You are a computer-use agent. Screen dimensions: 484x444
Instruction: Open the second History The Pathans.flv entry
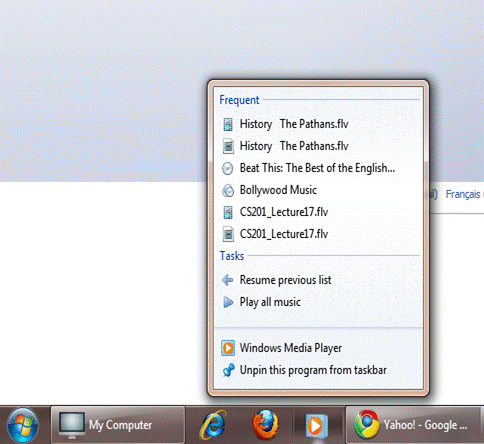[x=318, y=146]
